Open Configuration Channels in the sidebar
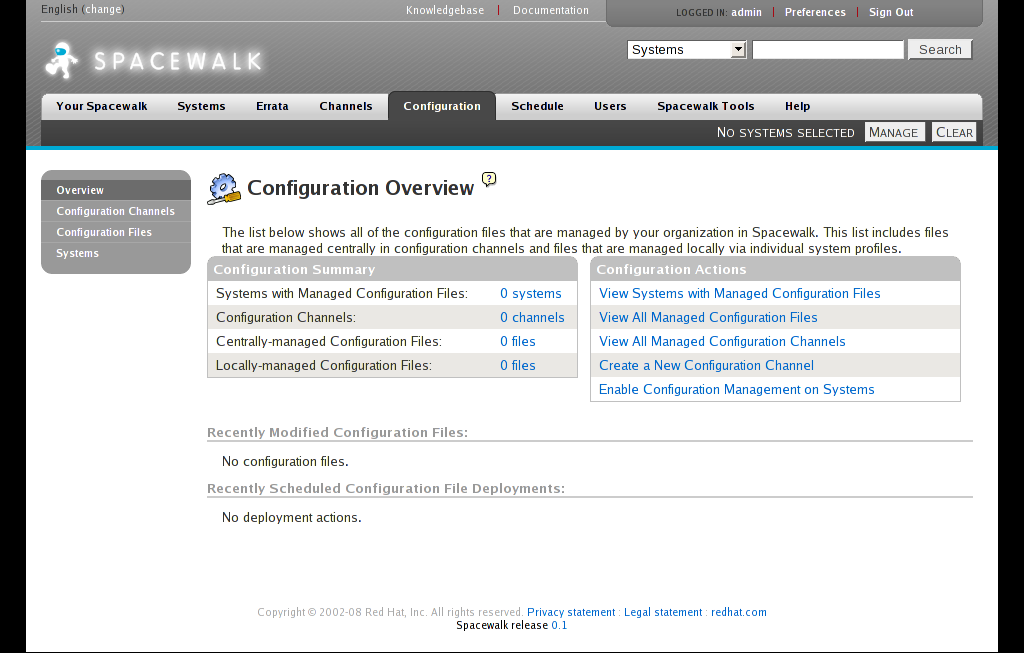The width and height of the screenshot is (1024, 653). [116, 211]
